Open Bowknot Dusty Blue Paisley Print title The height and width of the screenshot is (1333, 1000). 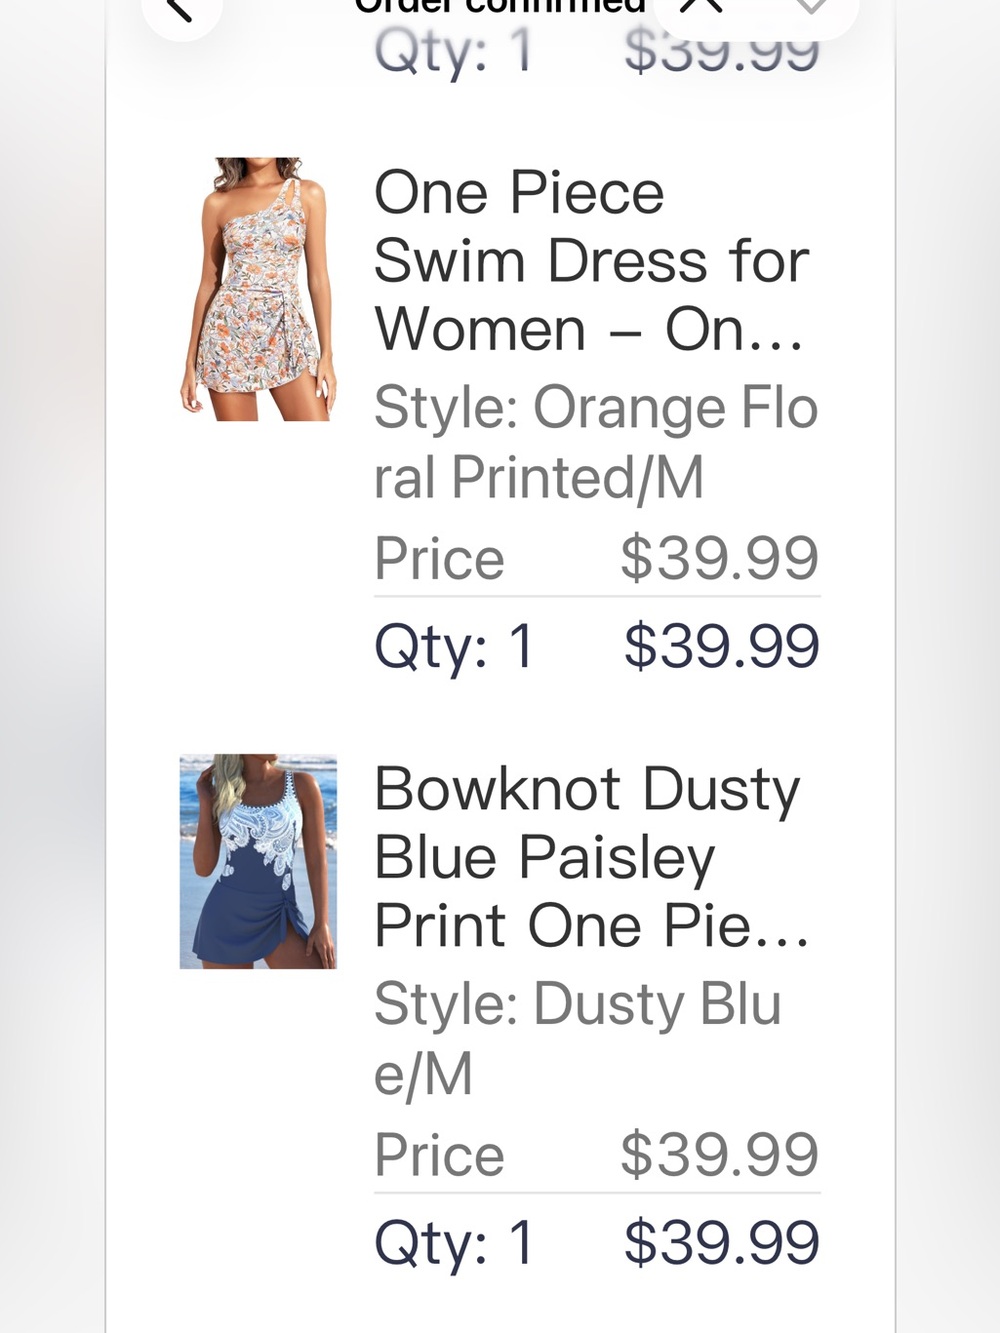[590, 857]
